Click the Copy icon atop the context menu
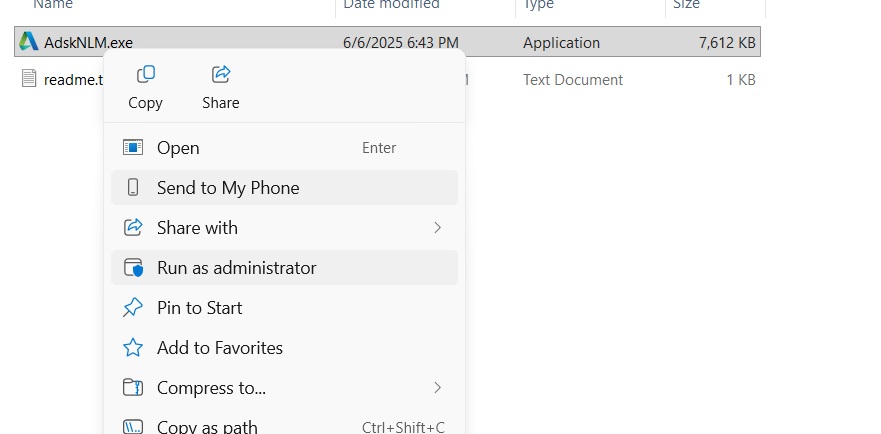This screenshot has width=881, height=434. coord(145,75)
